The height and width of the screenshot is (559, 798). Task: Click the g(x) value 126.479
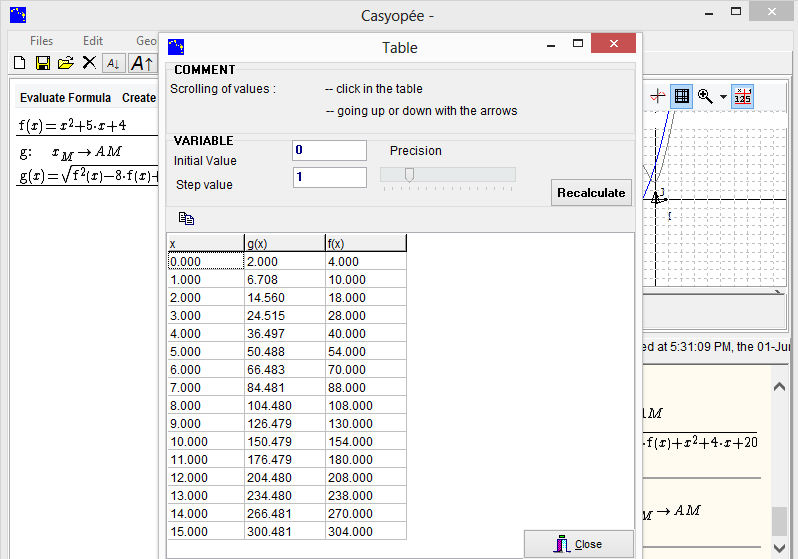pyautogui.click(x=284, y=424)
